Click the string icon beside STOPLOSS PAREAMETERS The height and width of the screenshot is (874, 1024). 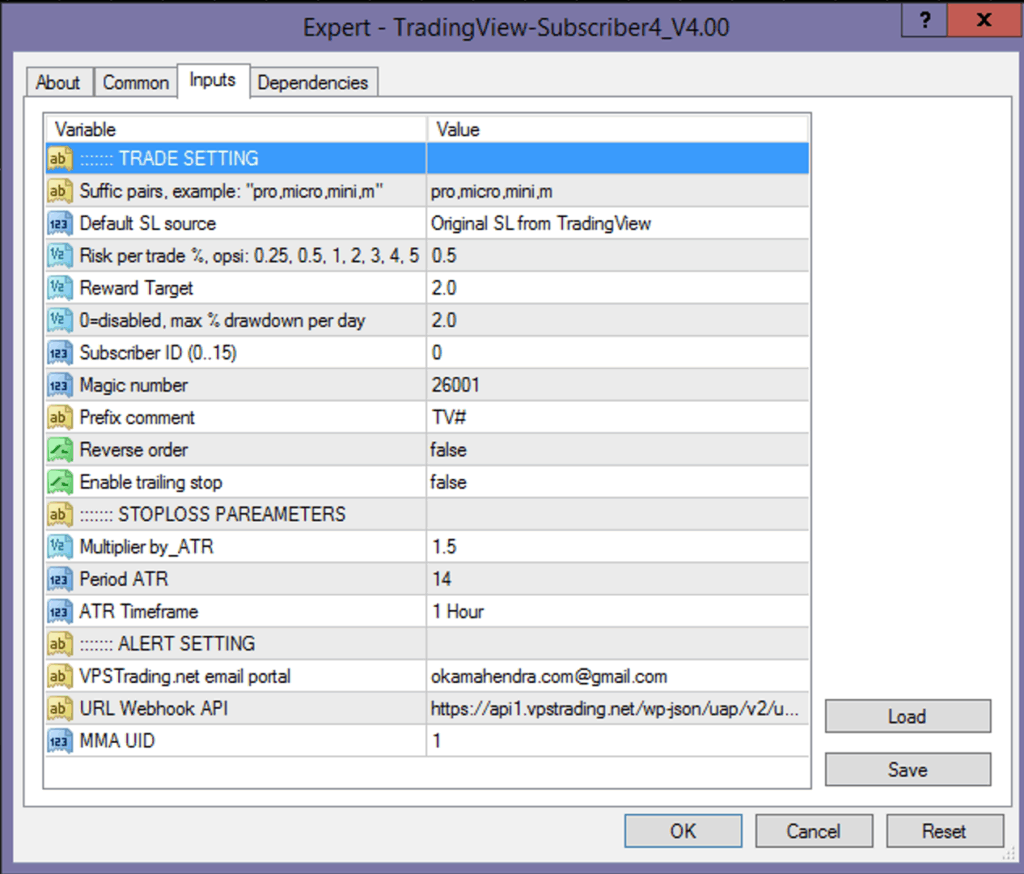pos(59,514)
